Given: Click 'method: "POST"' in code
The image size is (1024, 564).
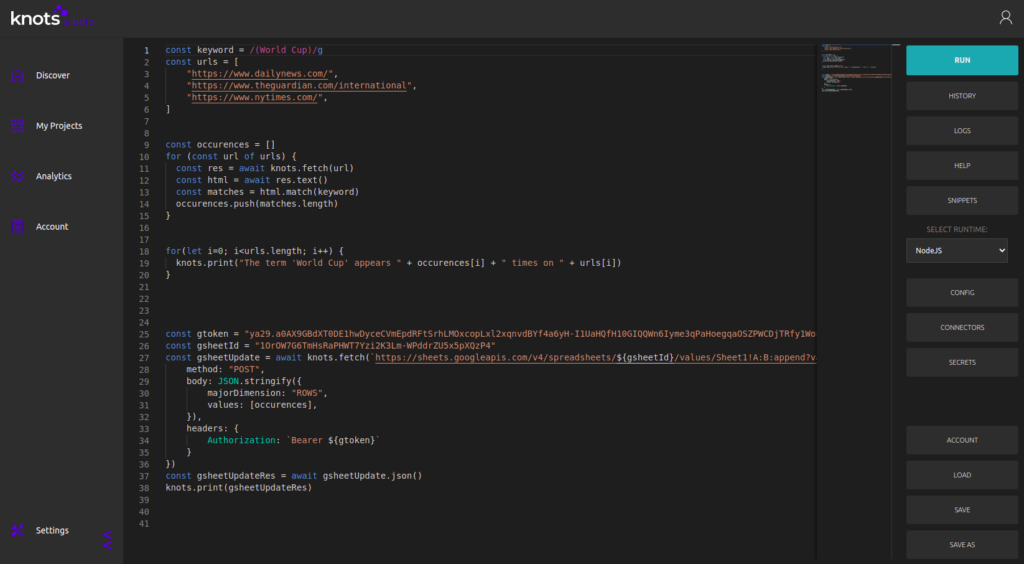Looking at the screenshot, I should pyautogui.click(x=225, y=369).
